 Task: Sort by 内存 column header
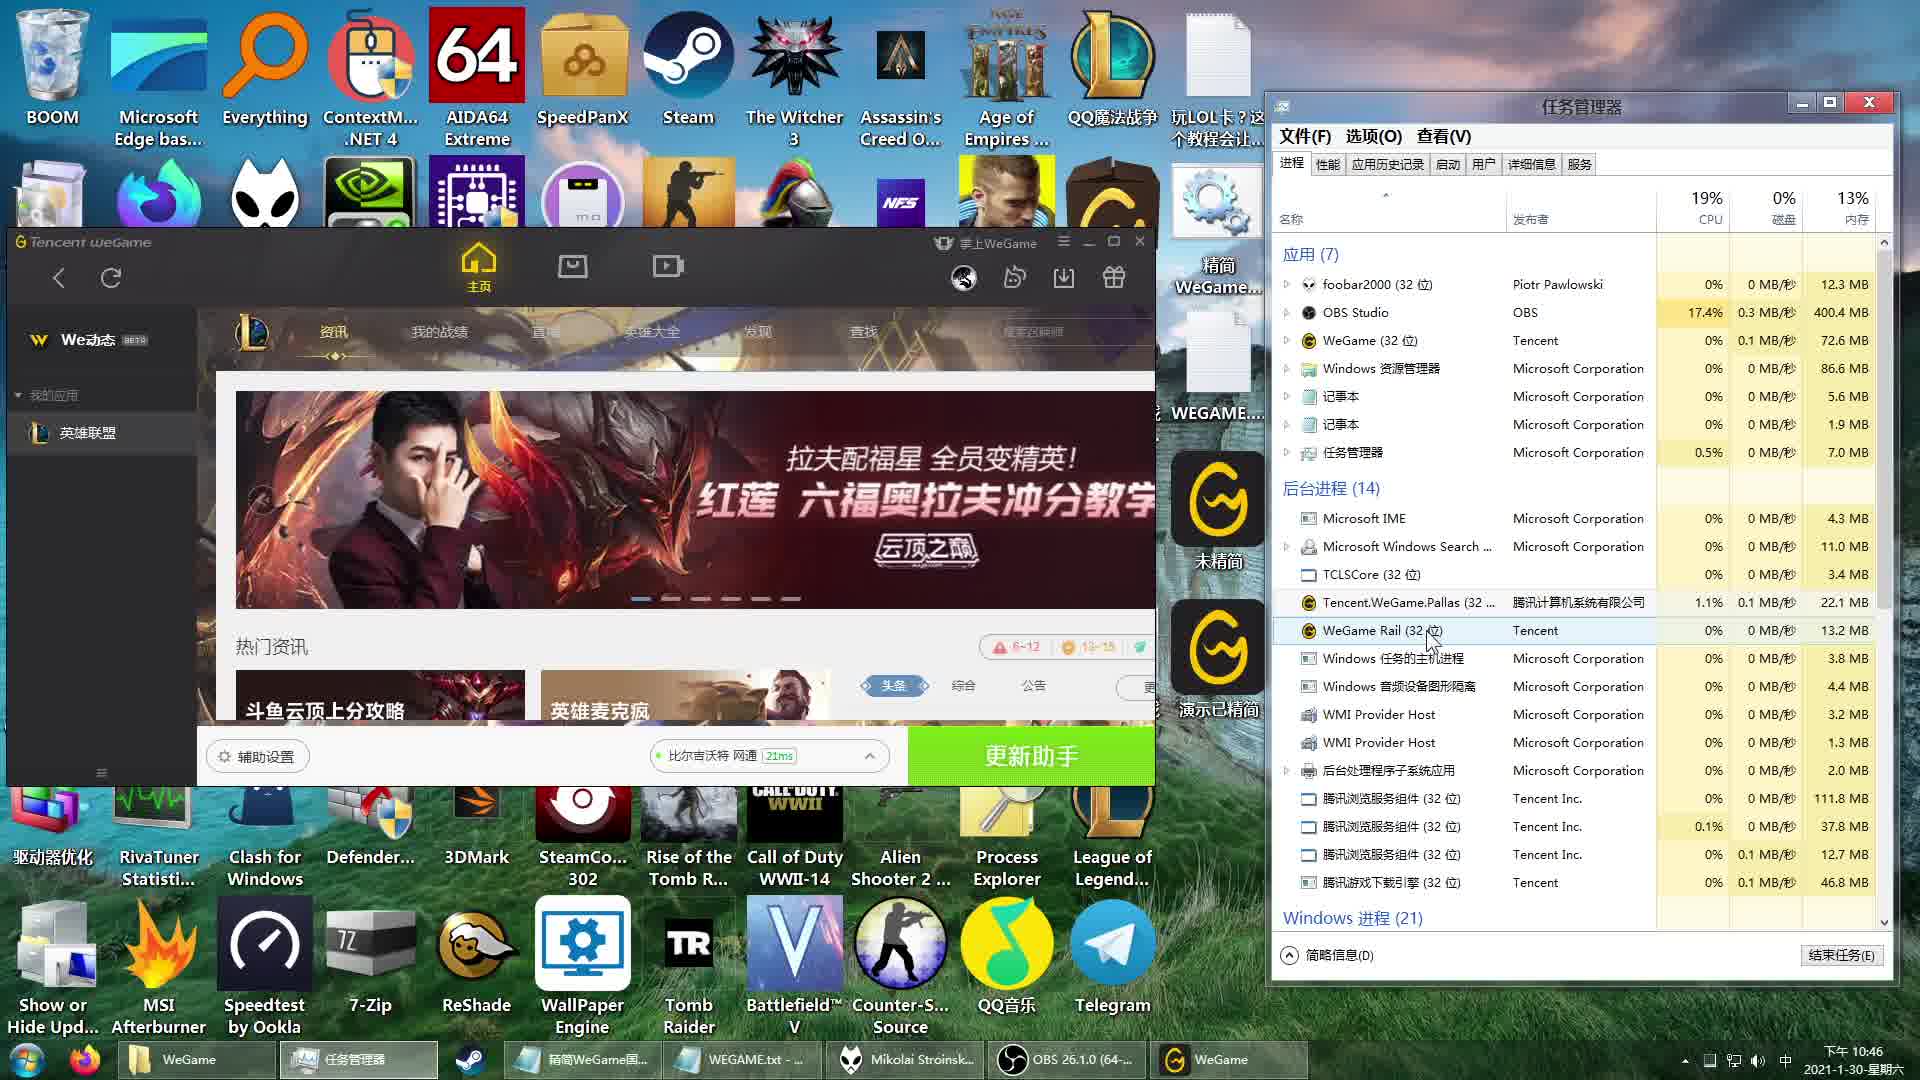[x=1839, y=208]
